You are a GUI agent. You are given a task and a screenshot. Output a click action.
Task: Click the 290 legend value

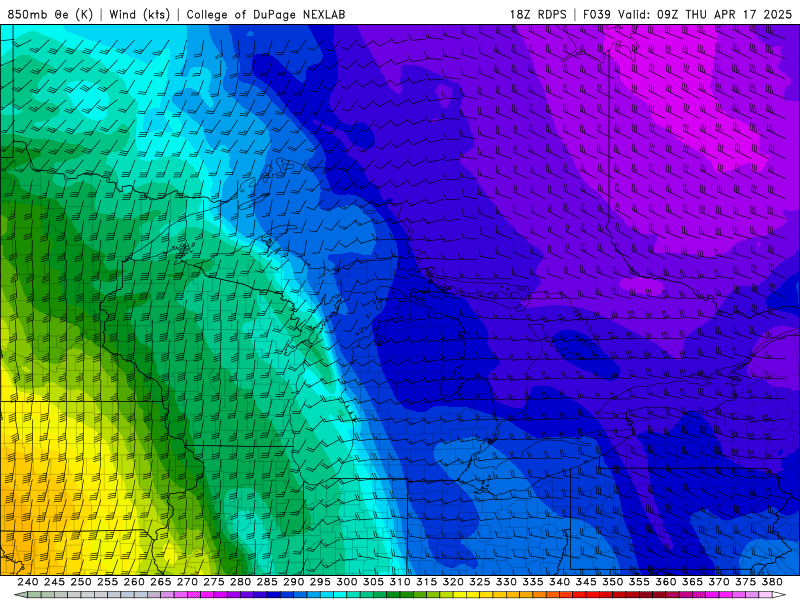point(293,582)
